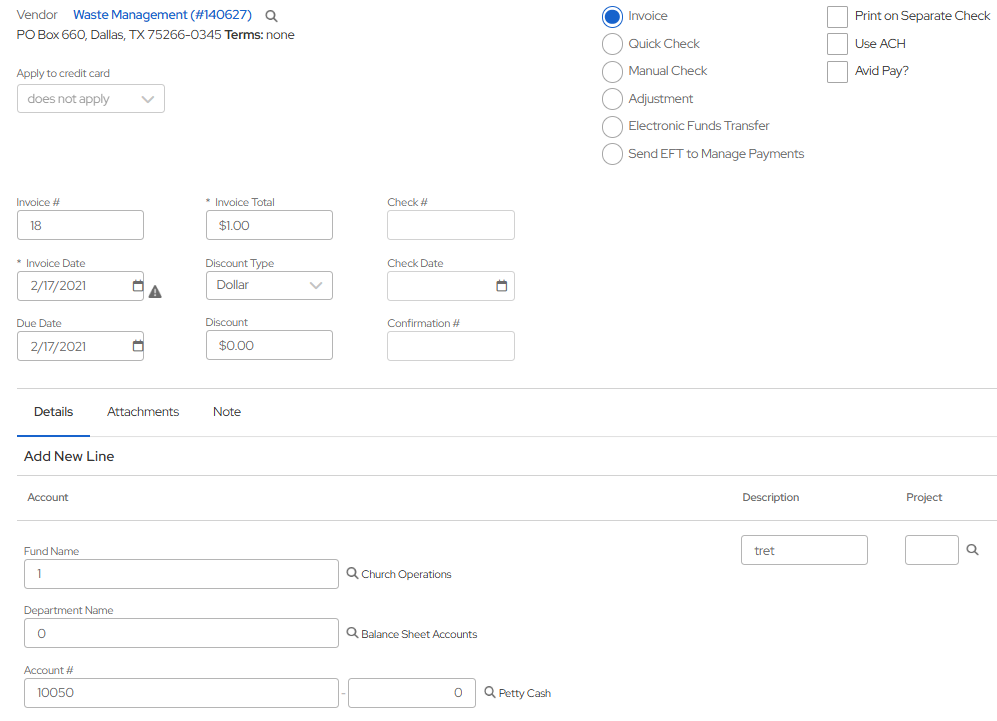997x721 pixels.
Task: Select the Electronic Funds Transfer option
Action: click(612, 127)
